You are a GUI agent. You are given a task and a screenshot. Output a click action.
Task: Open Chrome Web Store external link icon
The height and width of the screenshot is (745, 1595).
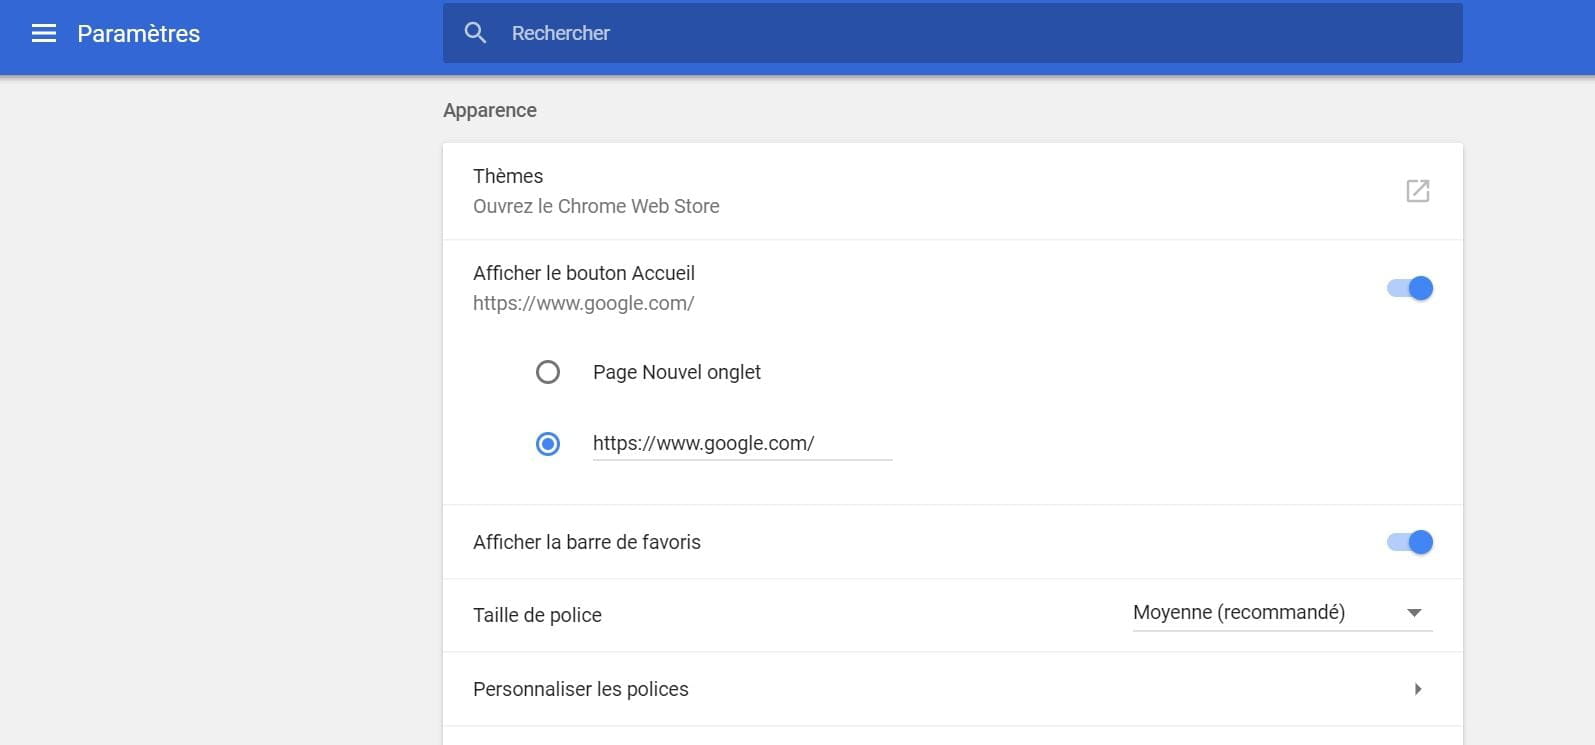1418,191
